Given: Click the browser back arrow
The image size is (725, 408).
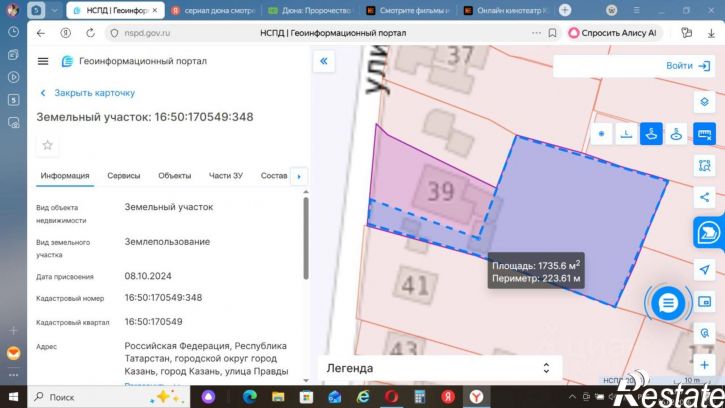Looking at the screenshot, I should (x=41, y=33).
